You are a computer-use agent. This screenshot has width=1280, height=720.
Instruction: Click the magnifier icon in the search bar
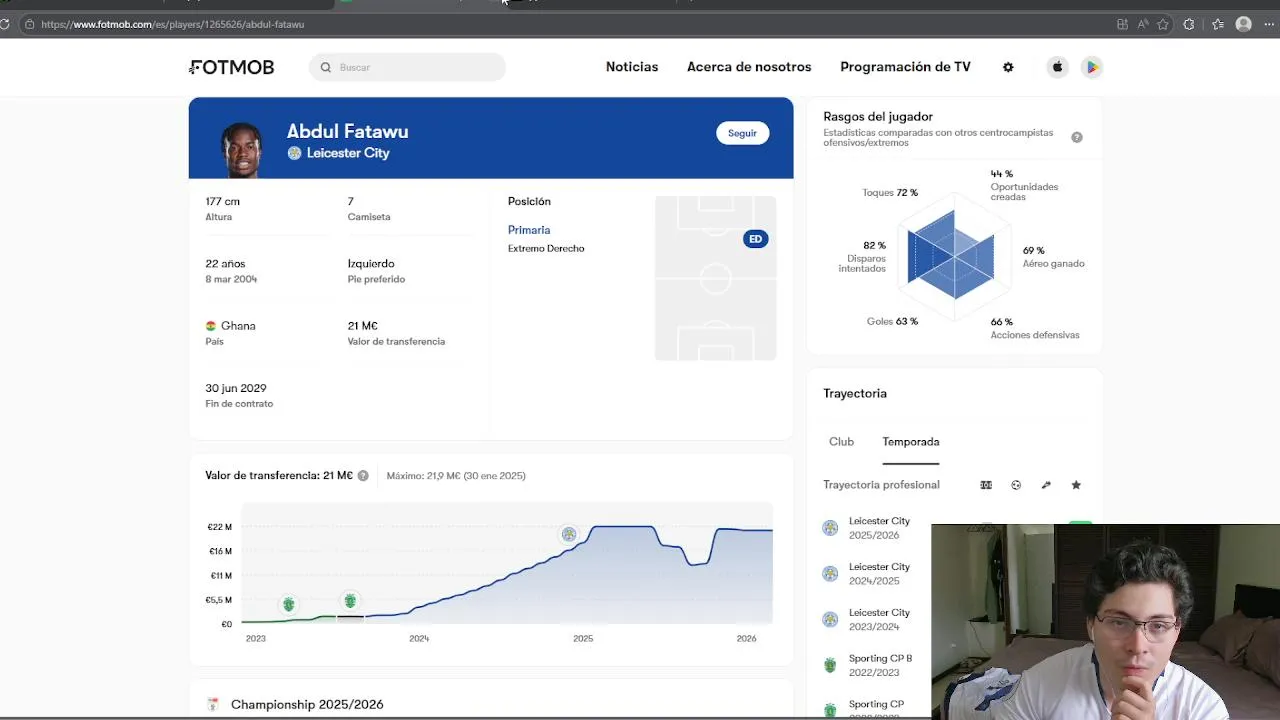point(326,67)
